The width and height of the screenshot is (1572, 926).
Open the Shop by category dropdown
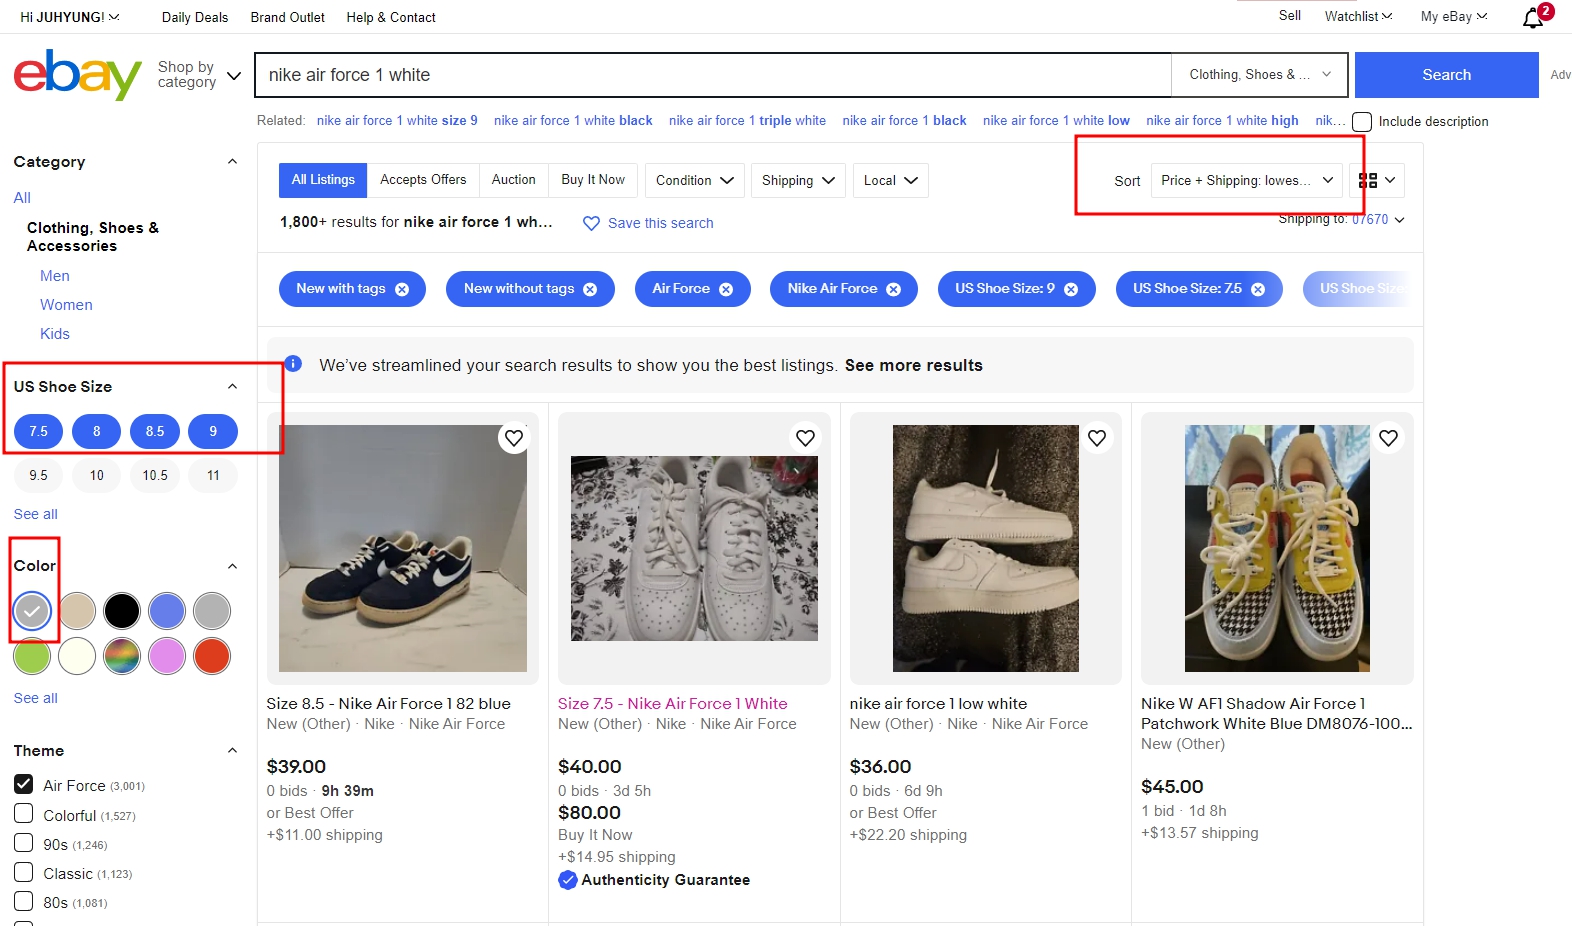(199, 75)
